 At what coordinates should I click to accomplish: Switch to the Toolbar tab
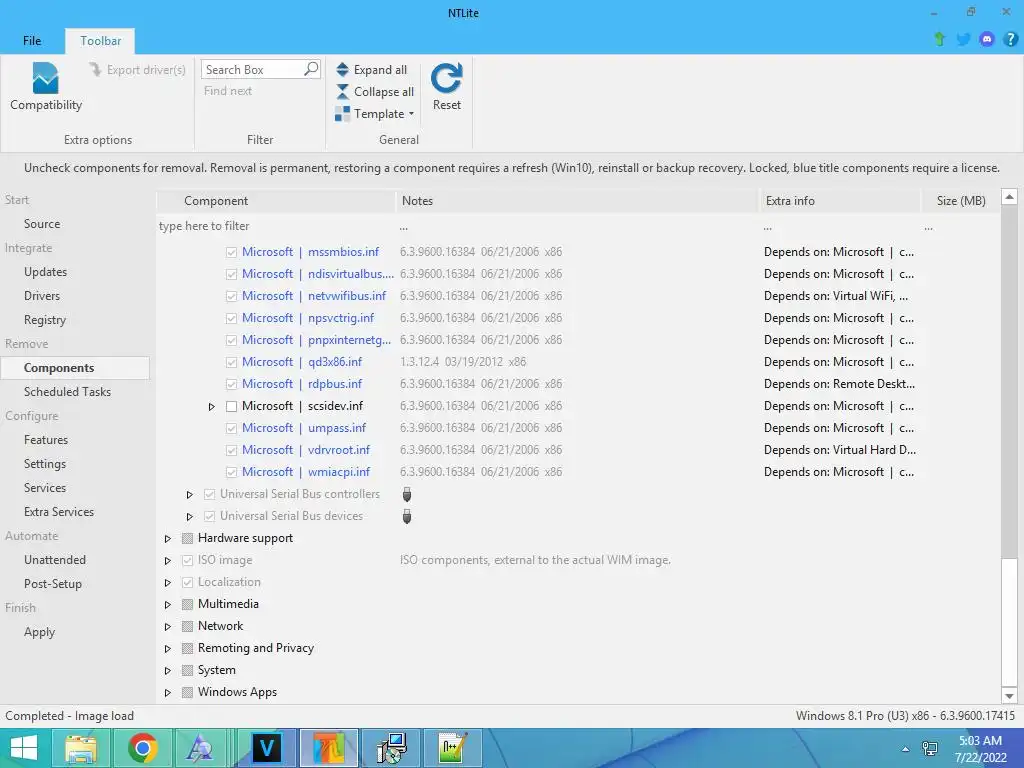101,40
